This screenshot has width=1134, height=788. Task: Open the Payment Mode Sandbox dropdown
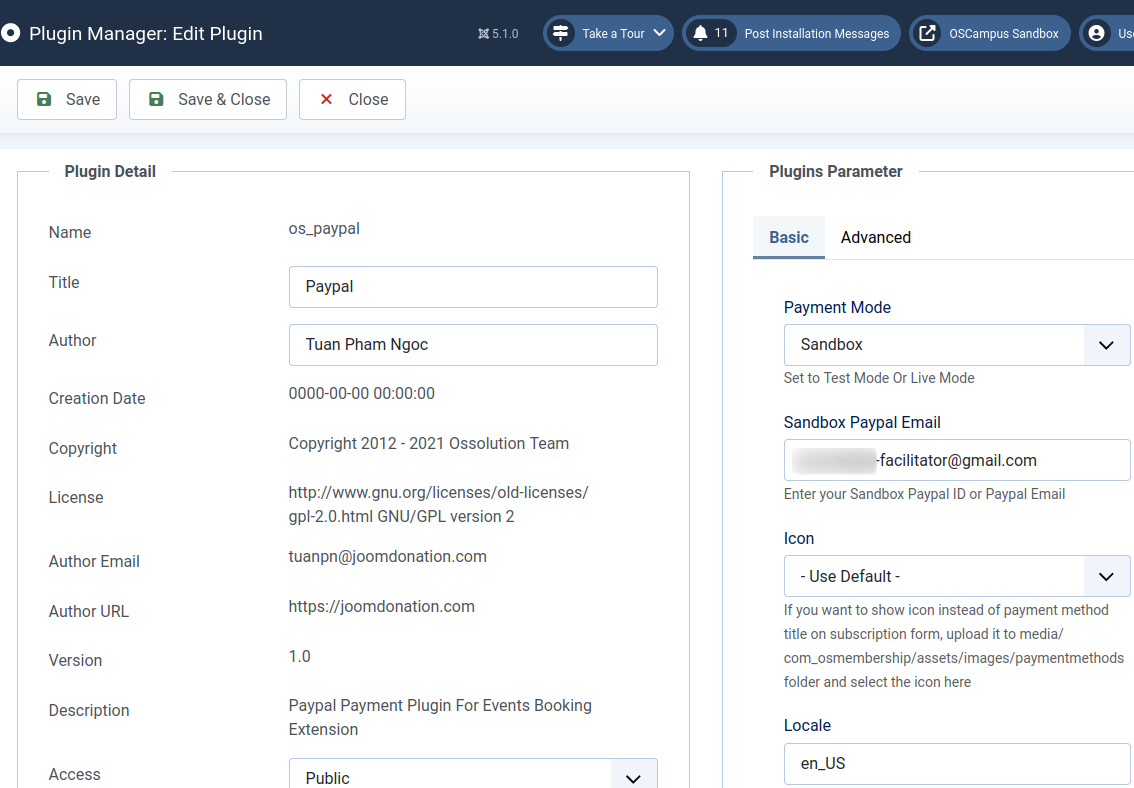click(956, 345)
